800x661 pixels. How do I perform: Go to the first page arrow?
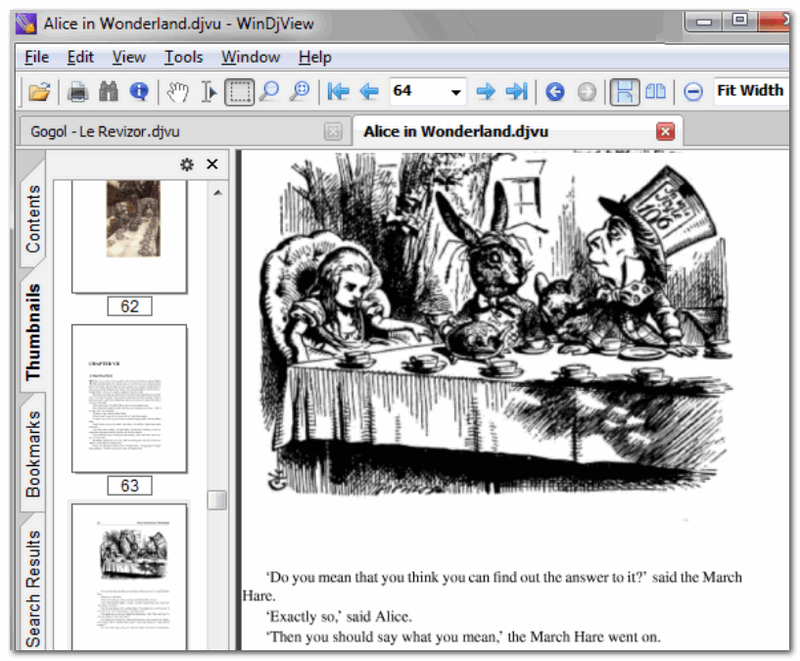point(338,92)
